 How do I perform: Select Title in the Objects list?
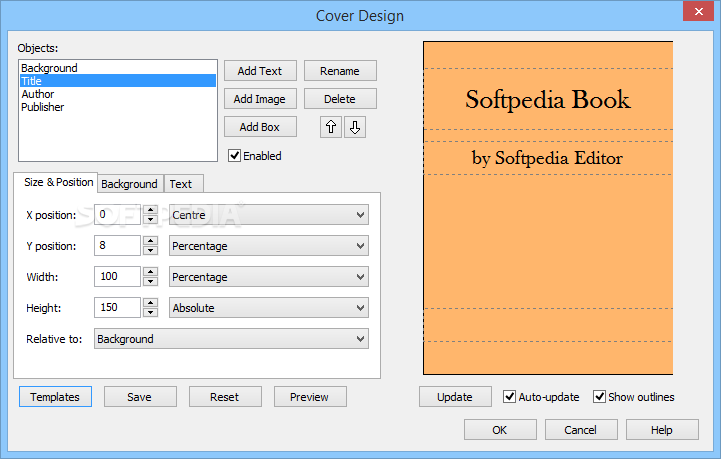point(118,81)
